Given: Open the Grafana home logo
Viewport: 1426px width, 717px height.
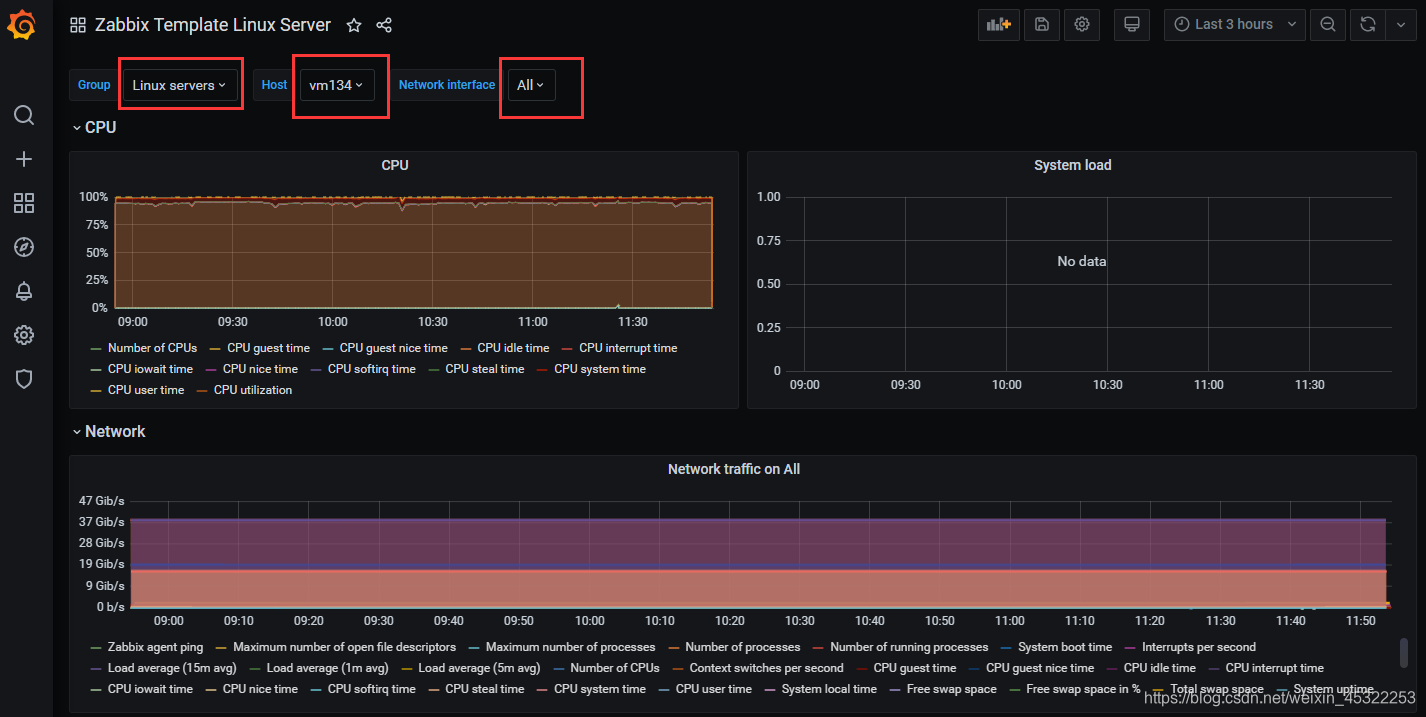Looking at the screenshot, I should [x=23, y=24].
